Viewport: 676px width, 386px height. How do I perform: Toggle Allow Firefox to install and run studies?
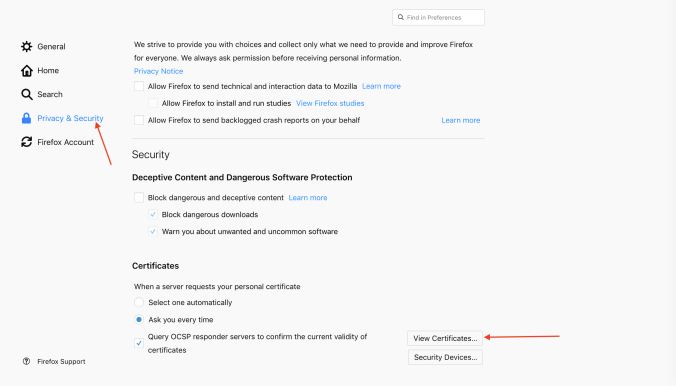153,103
